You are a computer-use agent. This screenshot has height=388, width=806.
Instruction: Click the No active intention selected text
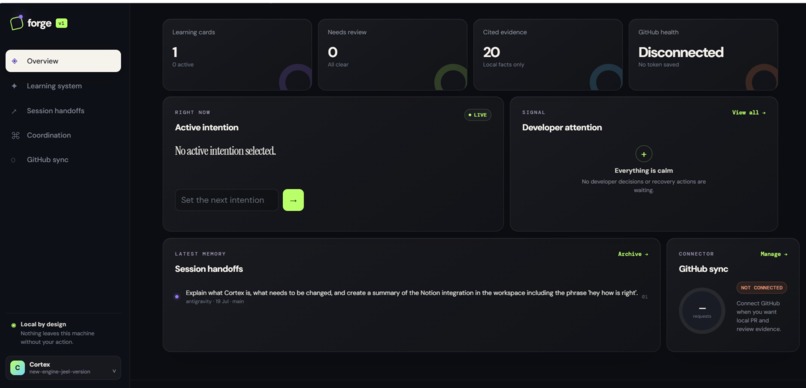225,151
